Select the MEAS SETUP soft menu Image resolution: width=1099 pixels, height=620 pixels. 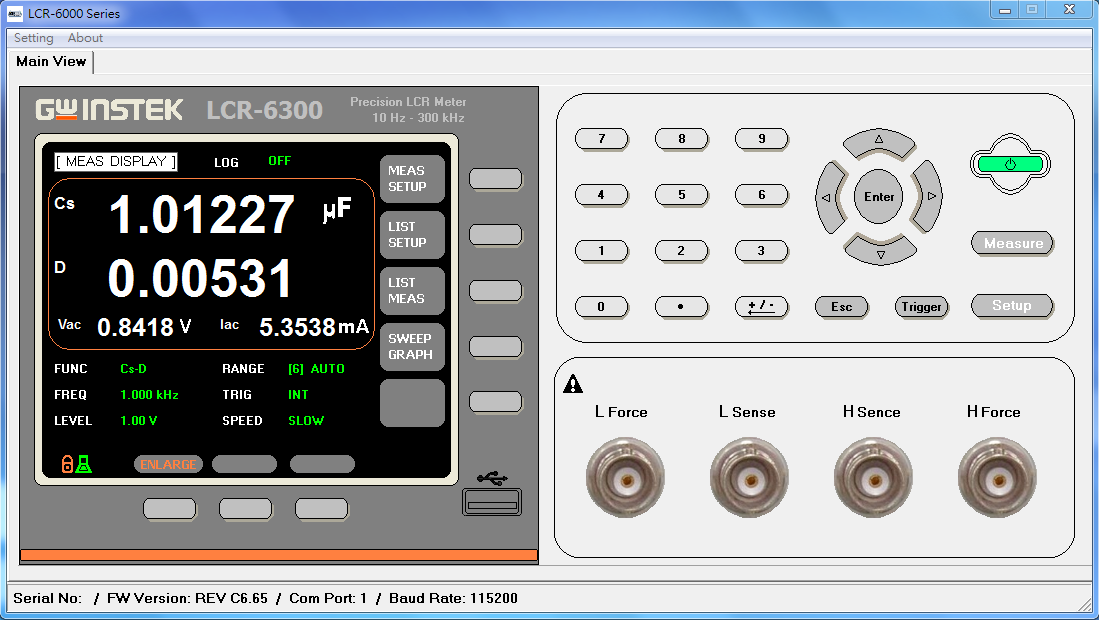412,179
